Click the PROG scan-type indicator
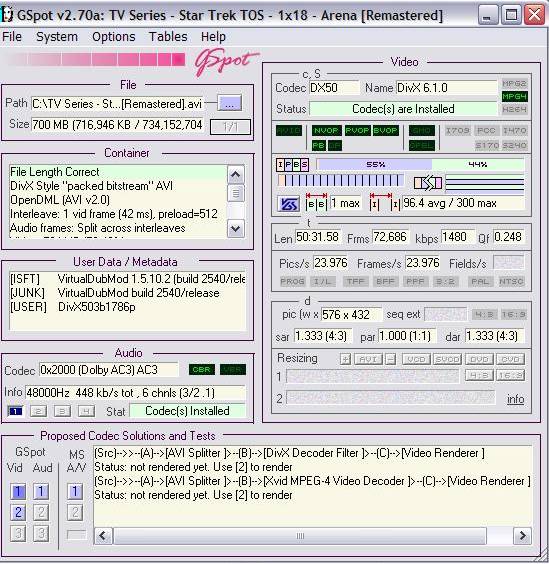 292,281
